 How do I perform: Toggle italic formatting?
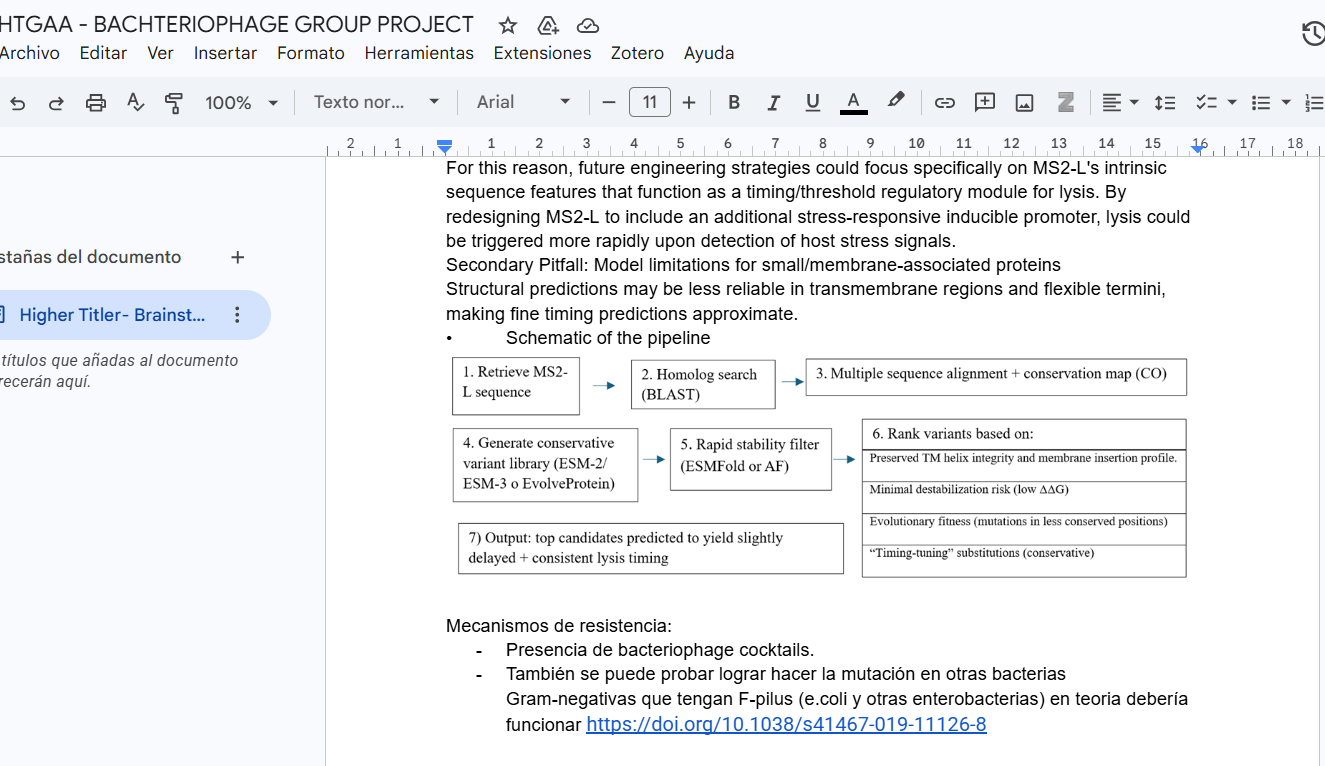(x=773, y=102)
